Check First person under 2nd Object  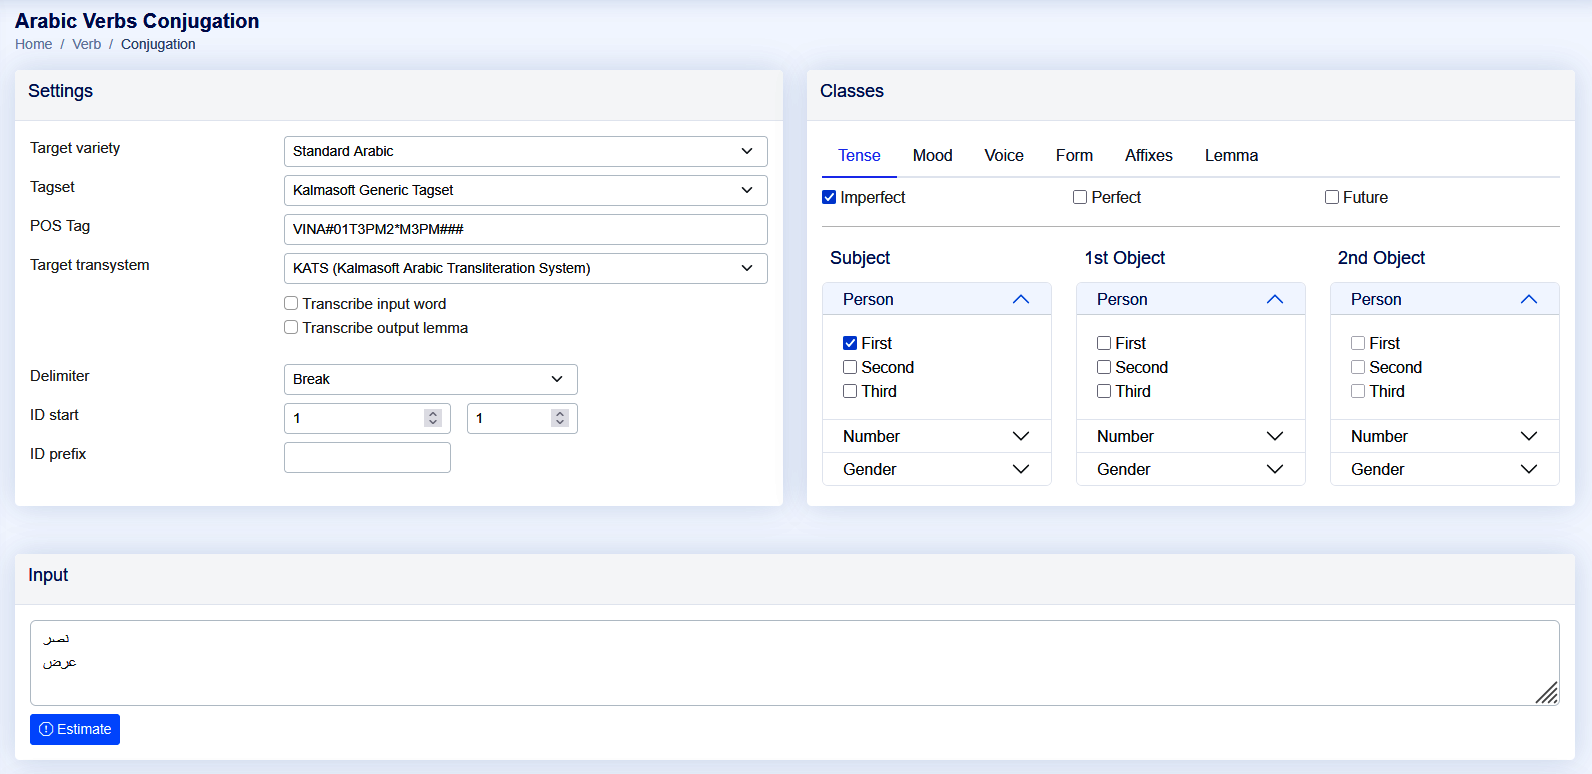pyautogui.click(x=1358, y=343)
